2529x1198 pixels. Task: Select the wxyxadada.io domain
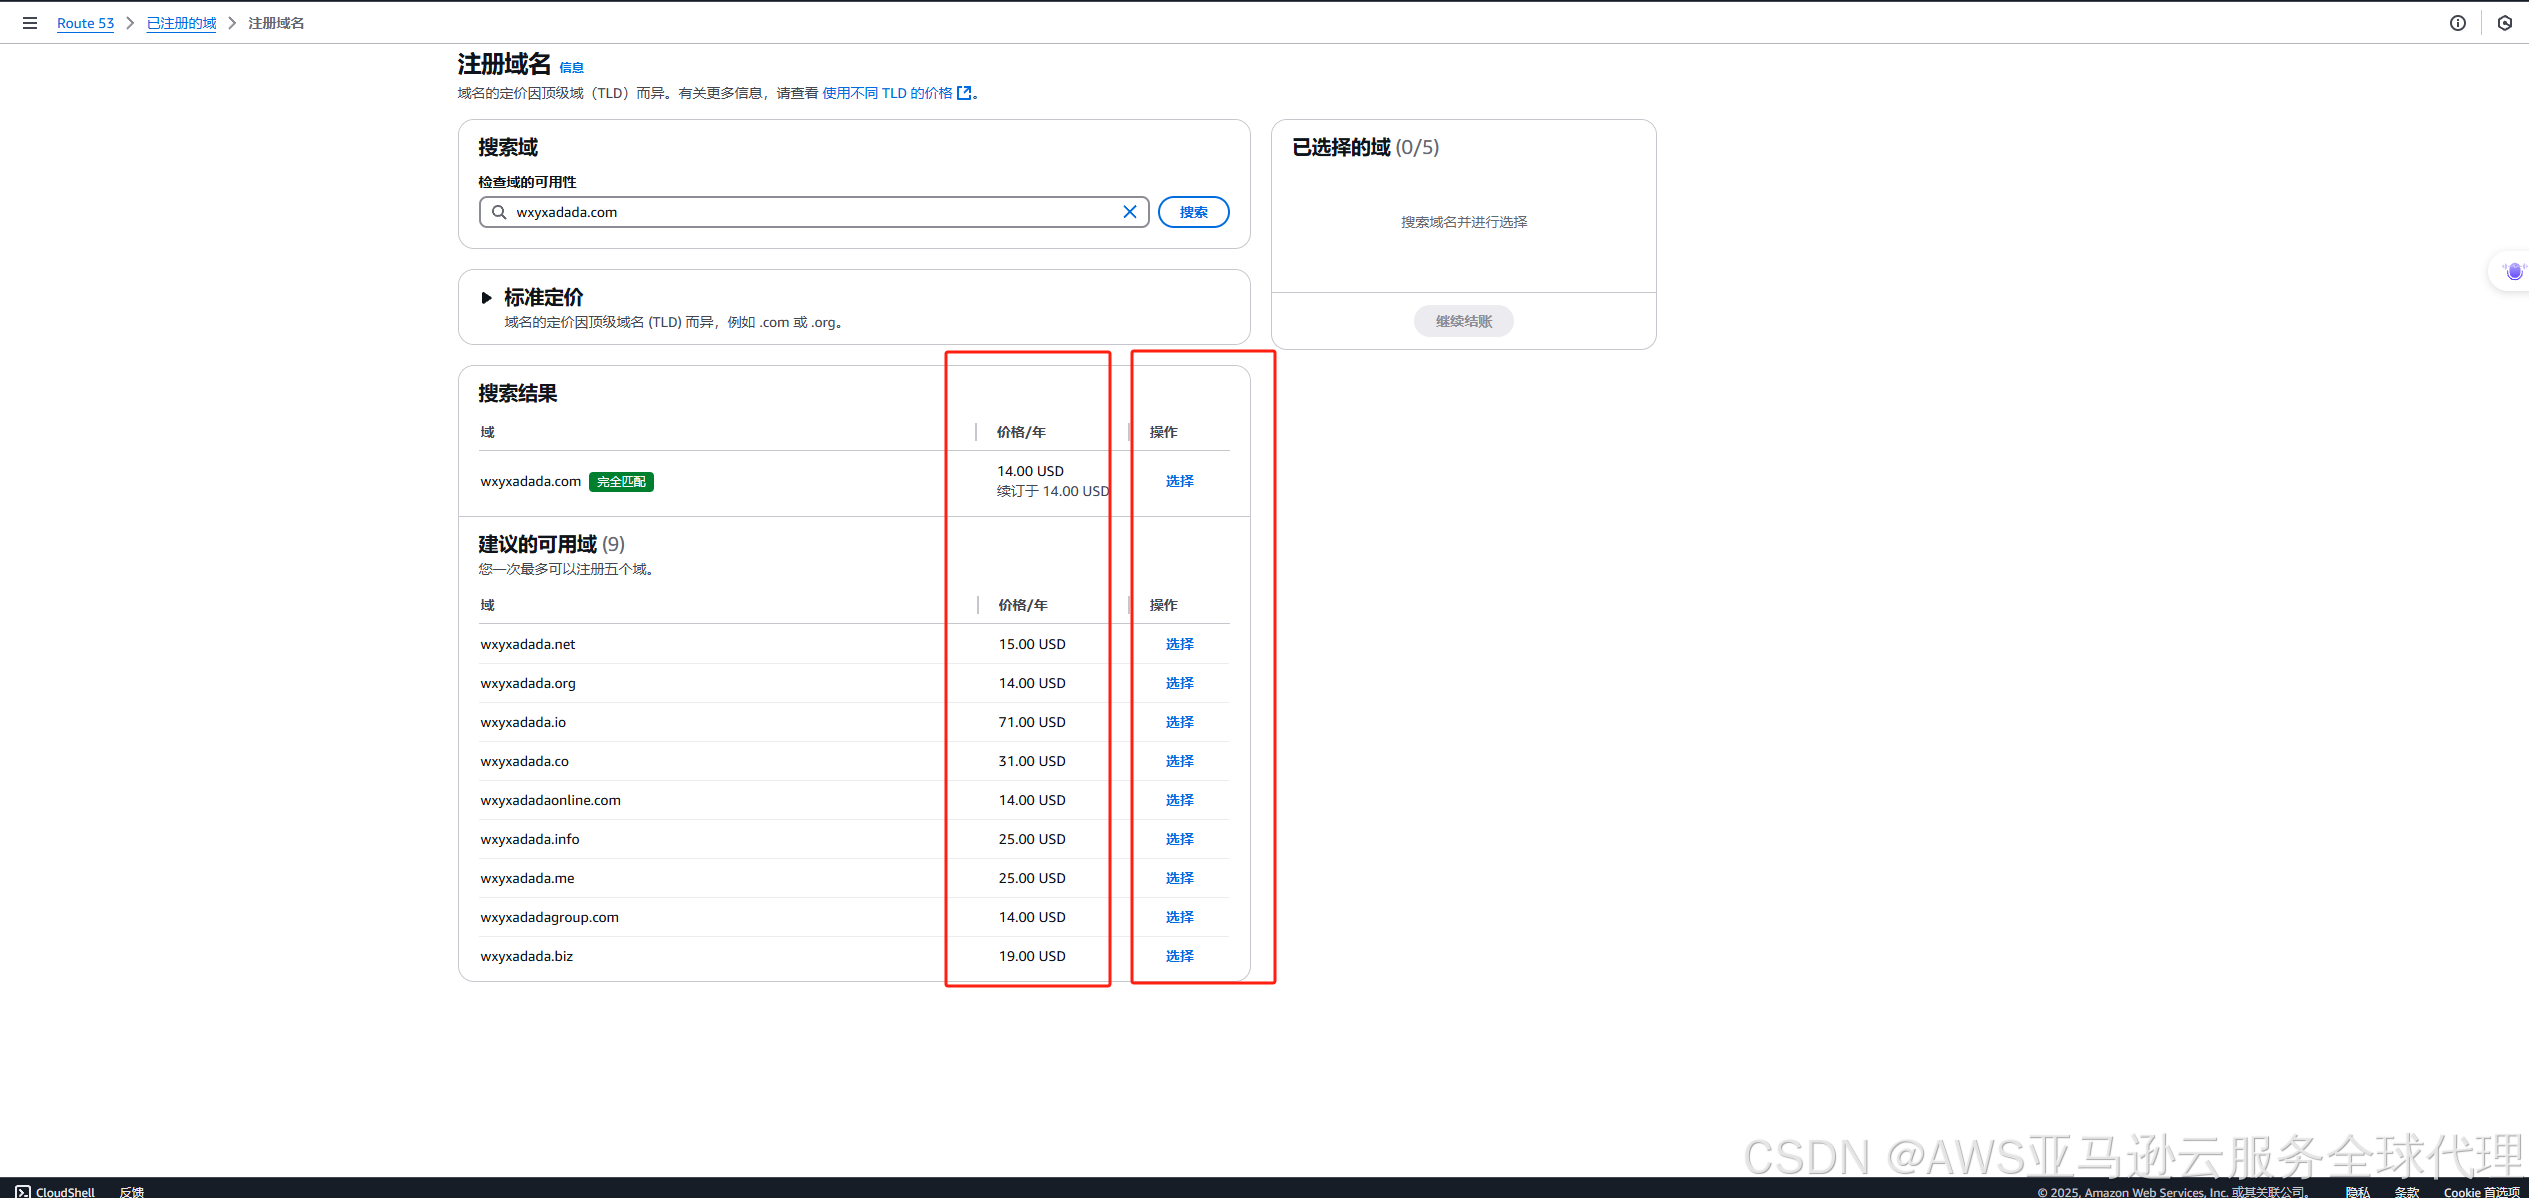coord(1179,722)
